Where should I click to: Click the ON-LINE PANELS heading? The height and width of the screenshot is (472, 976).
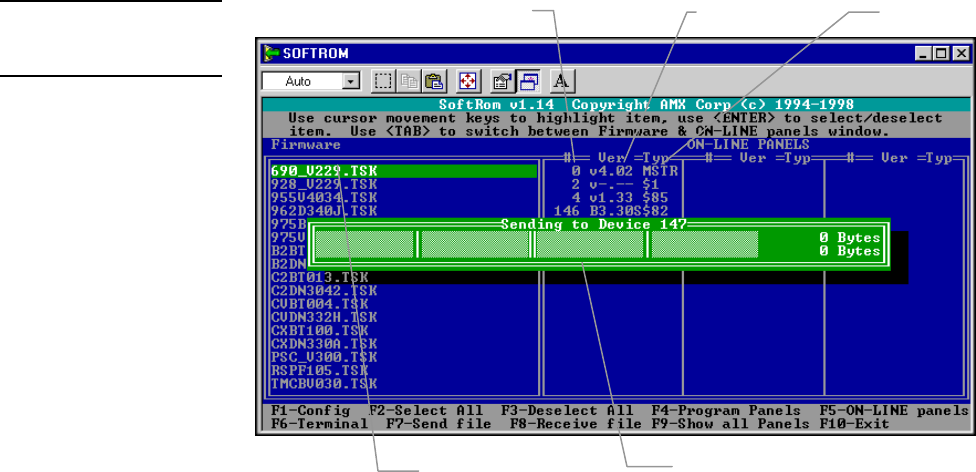[748, 144]
